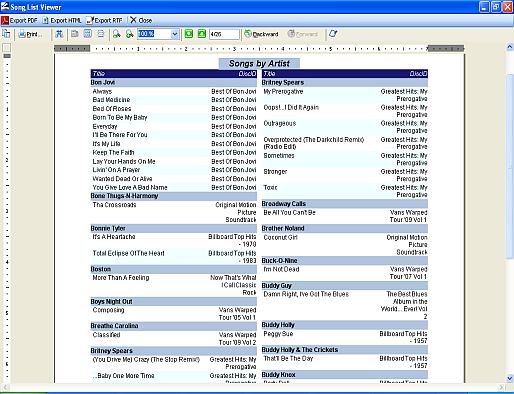The height and width of the screenshot is (394, 514).
Task: Click the zoom in magnifier icon
Action: point(130,34)
